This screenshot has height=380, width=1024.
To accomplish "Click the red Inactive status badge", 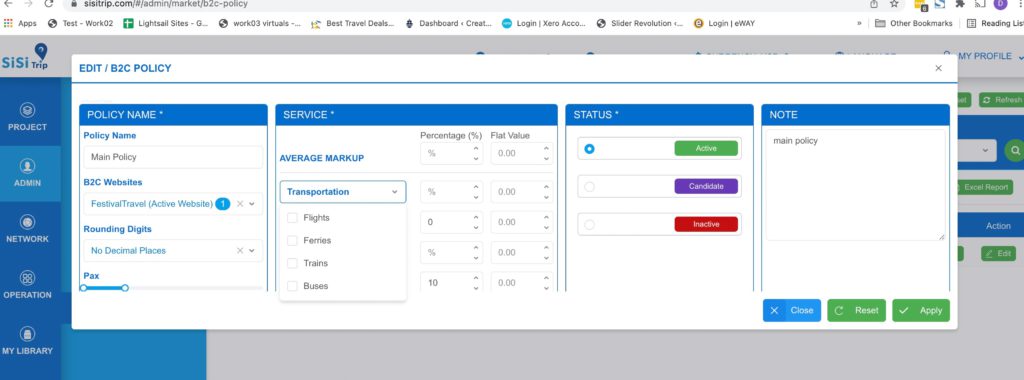I will coord(706,225).
